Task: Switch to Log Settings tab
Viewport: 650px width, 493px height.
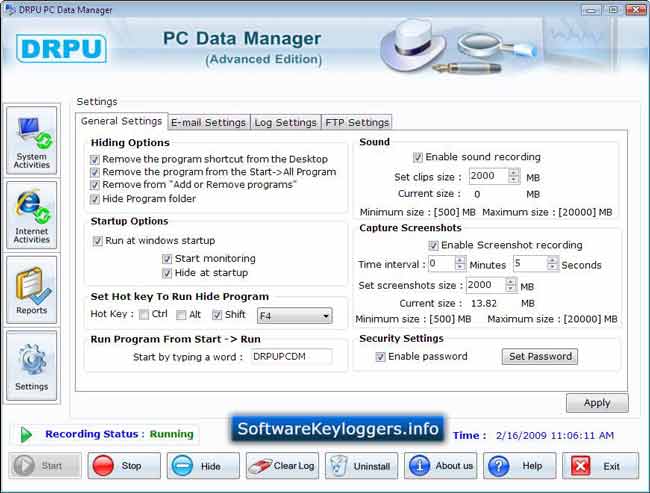Action: coord(286,122)
